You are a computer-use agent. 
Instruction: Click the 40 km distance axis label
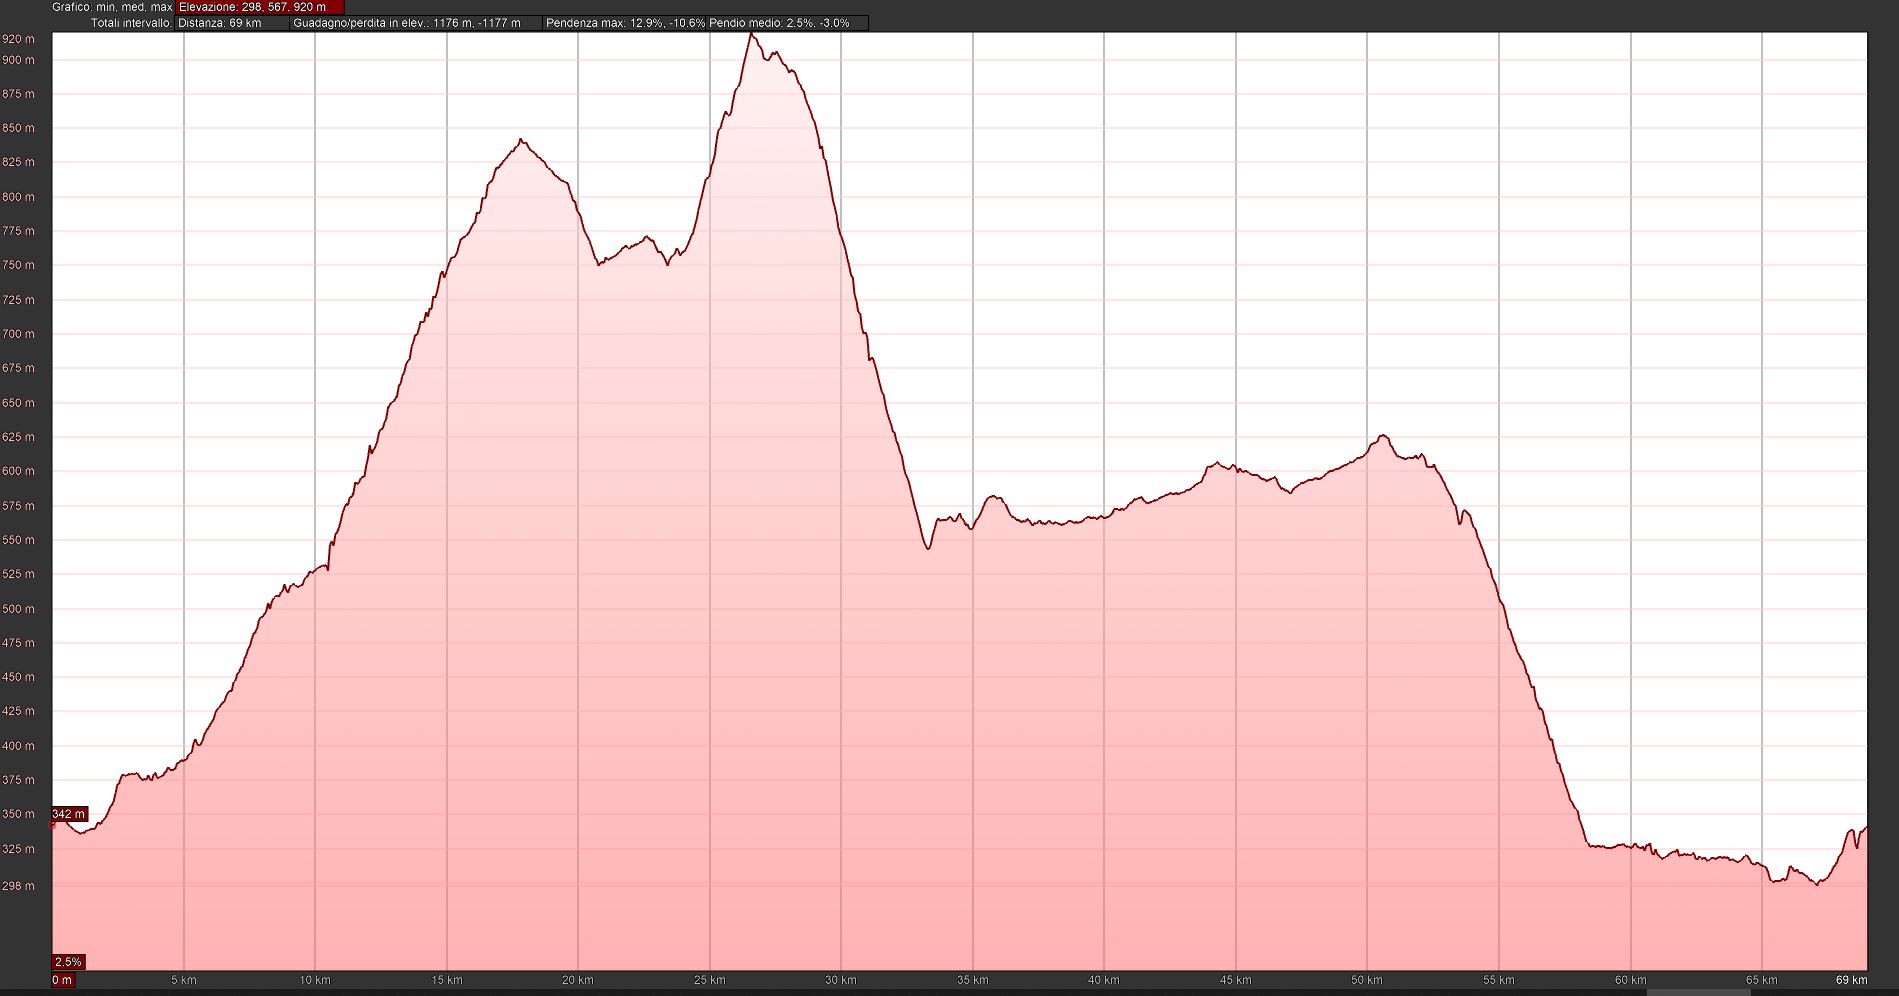(1103, 980)
